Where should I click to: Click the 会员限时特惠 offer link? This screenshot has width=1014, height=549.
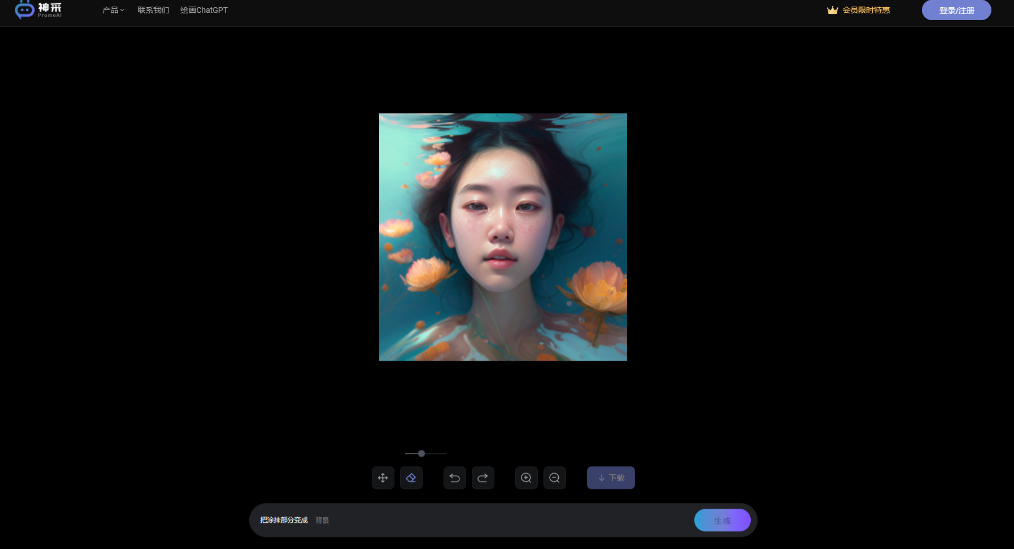click(866, 10)
